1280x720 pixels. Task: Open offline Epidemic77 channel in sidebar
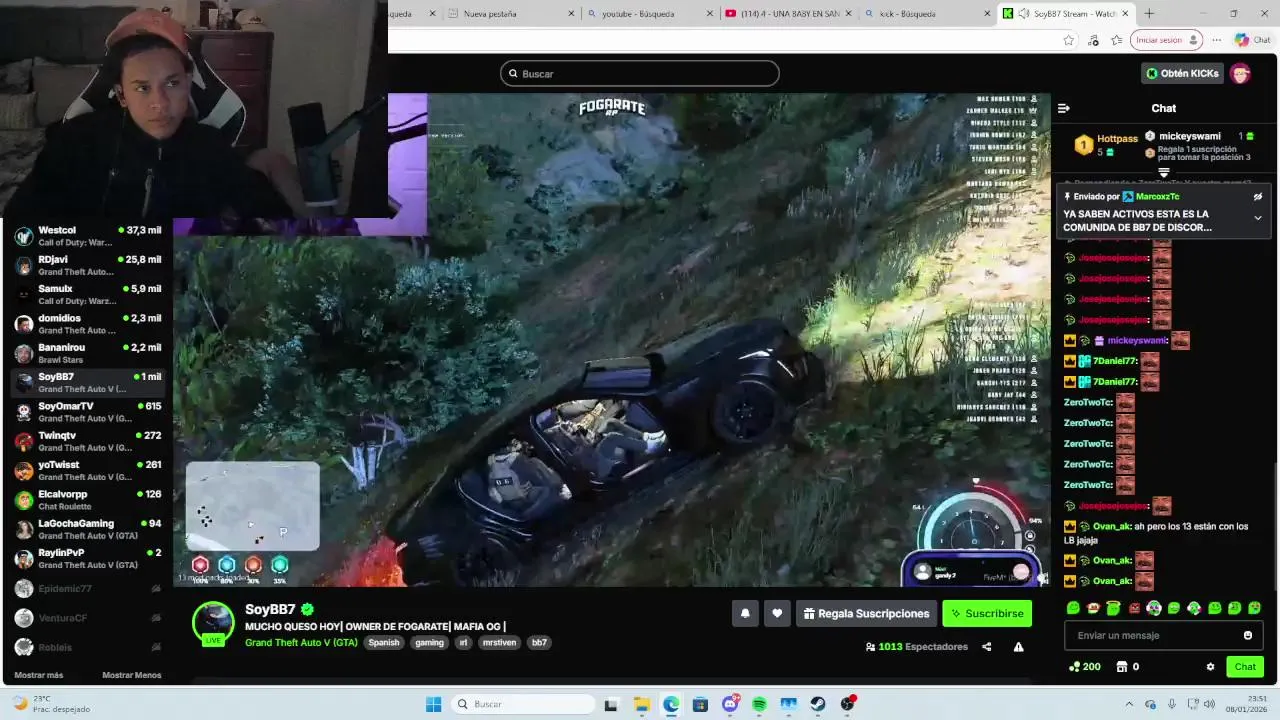(x=88, y=589)
